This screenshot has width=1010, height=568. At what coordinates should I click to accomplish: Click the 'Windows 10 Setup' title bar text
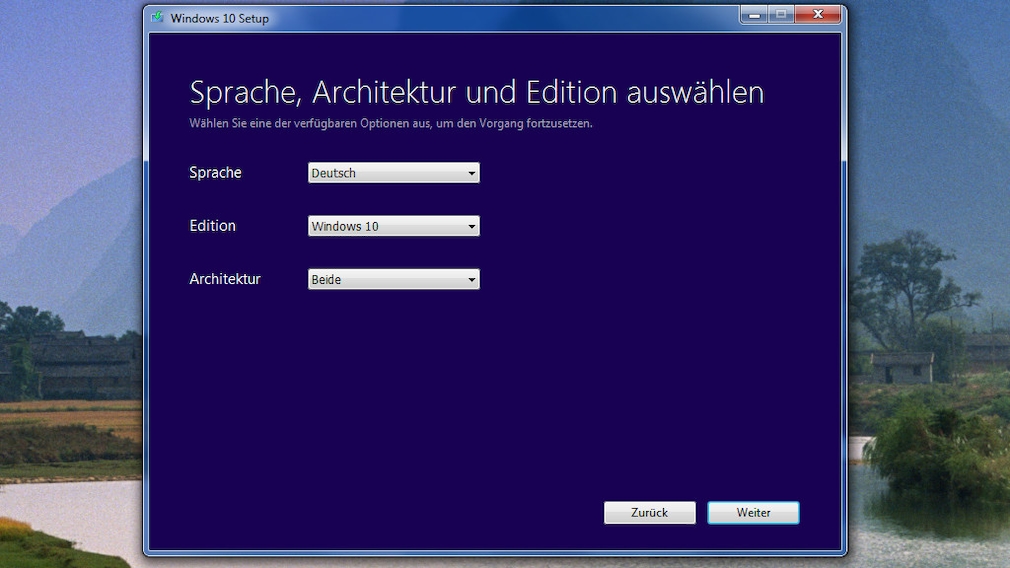click(x=219, y=18)
